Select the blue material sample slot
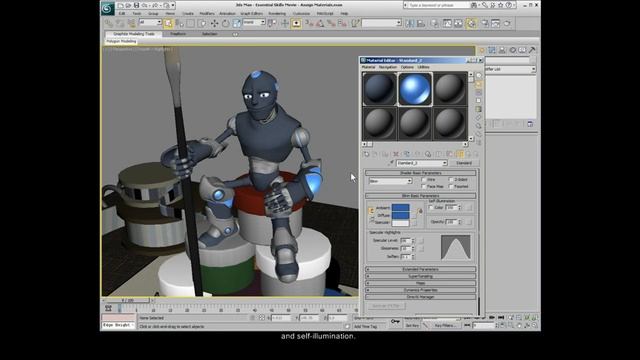 pyautogui.click(x=415, y=89)
